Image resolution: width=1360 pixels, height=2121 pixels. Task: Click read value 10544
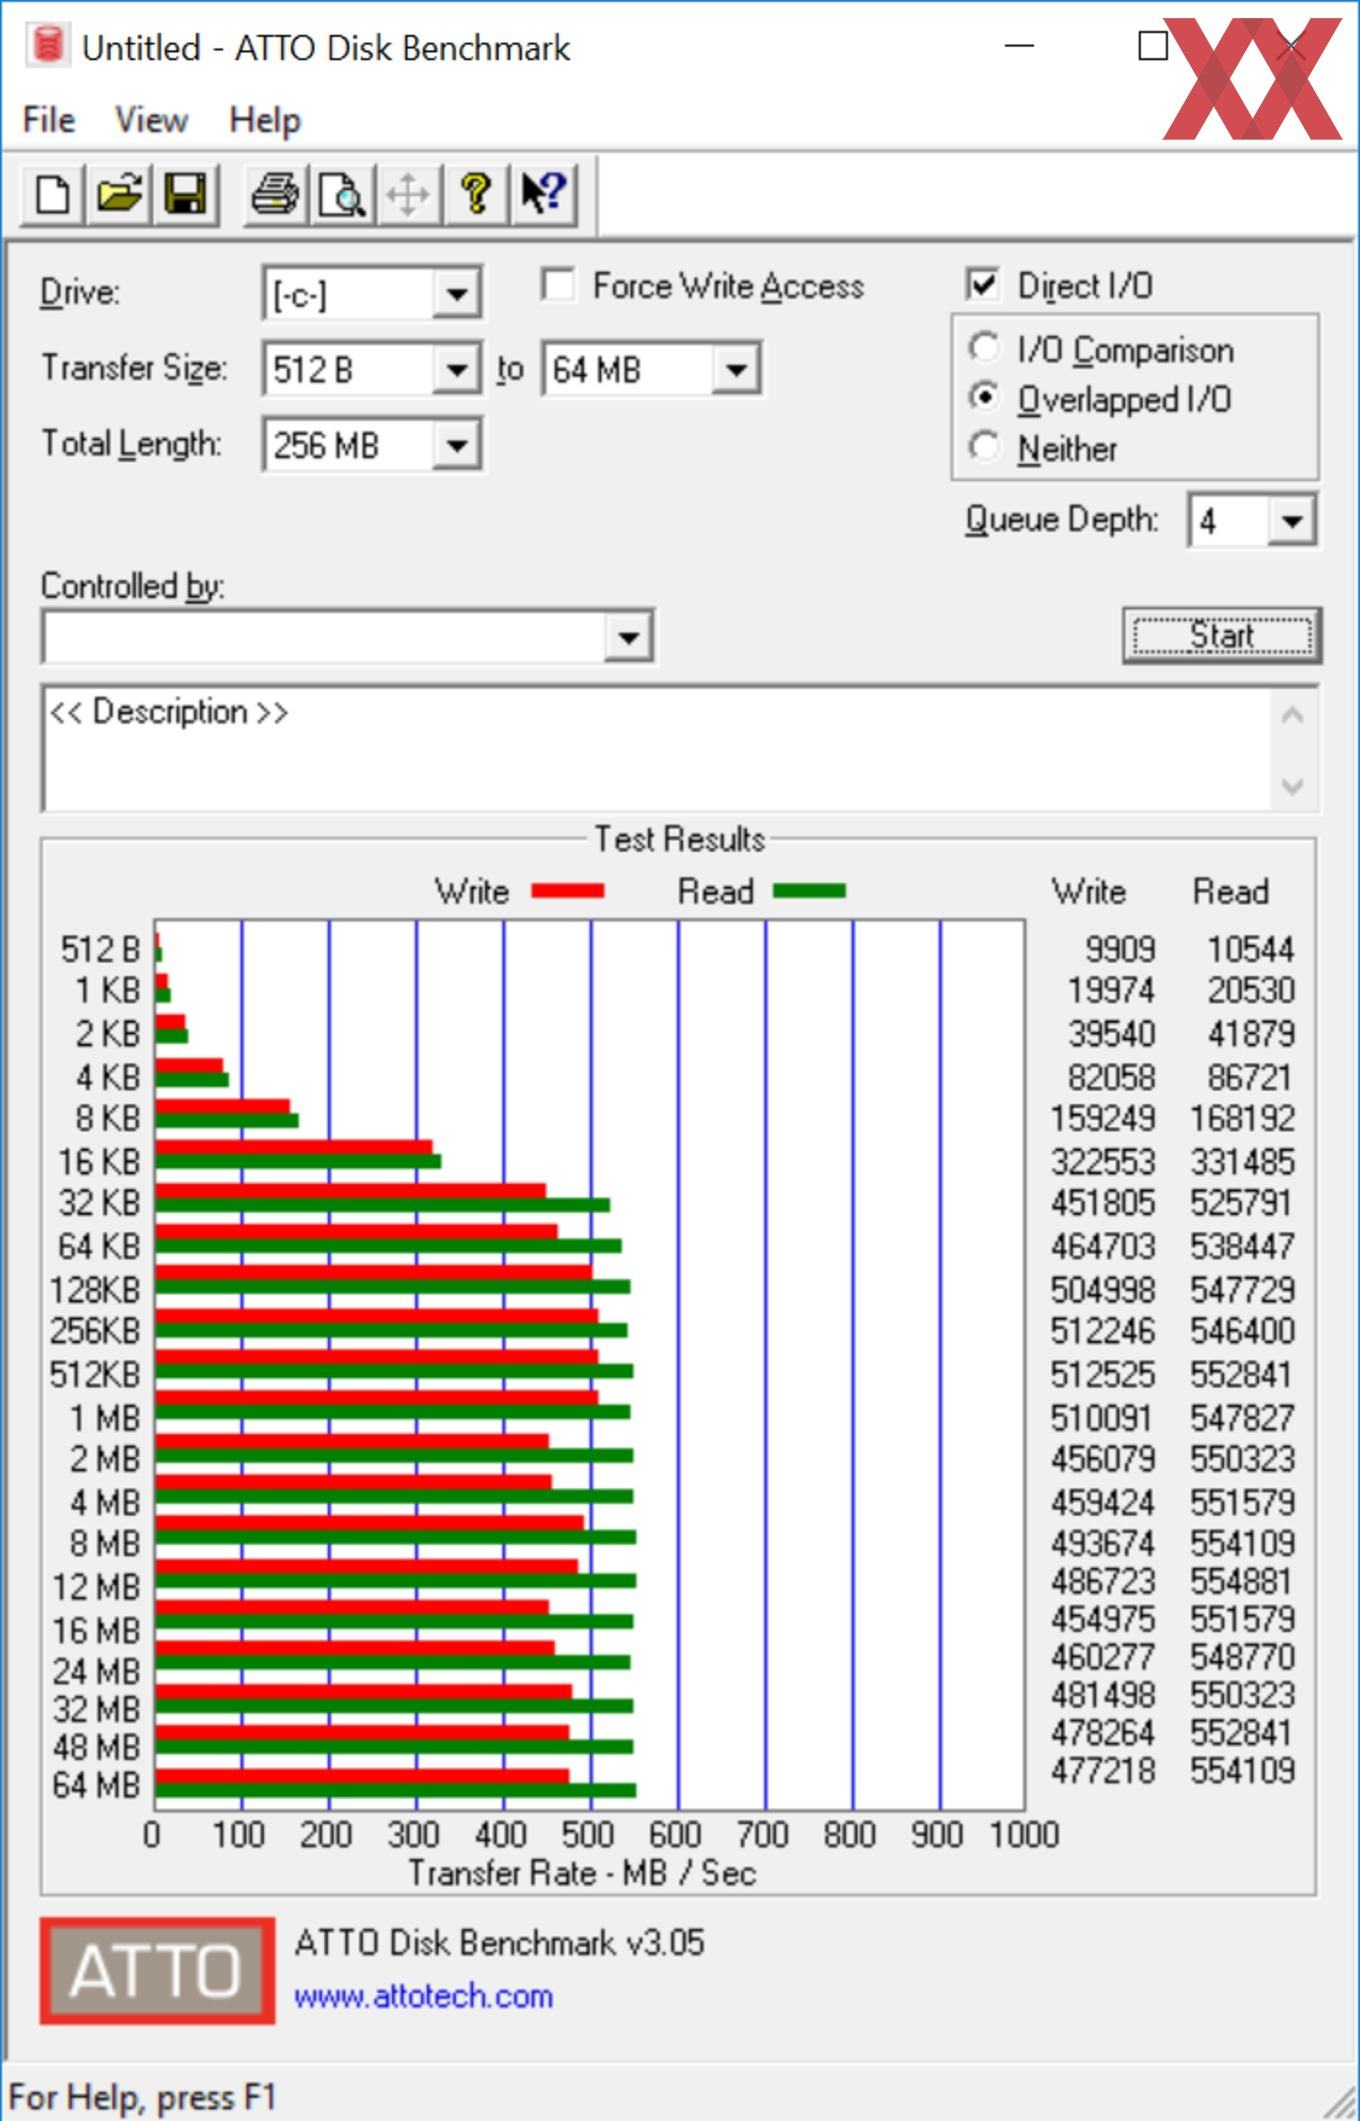point(1251,949)
